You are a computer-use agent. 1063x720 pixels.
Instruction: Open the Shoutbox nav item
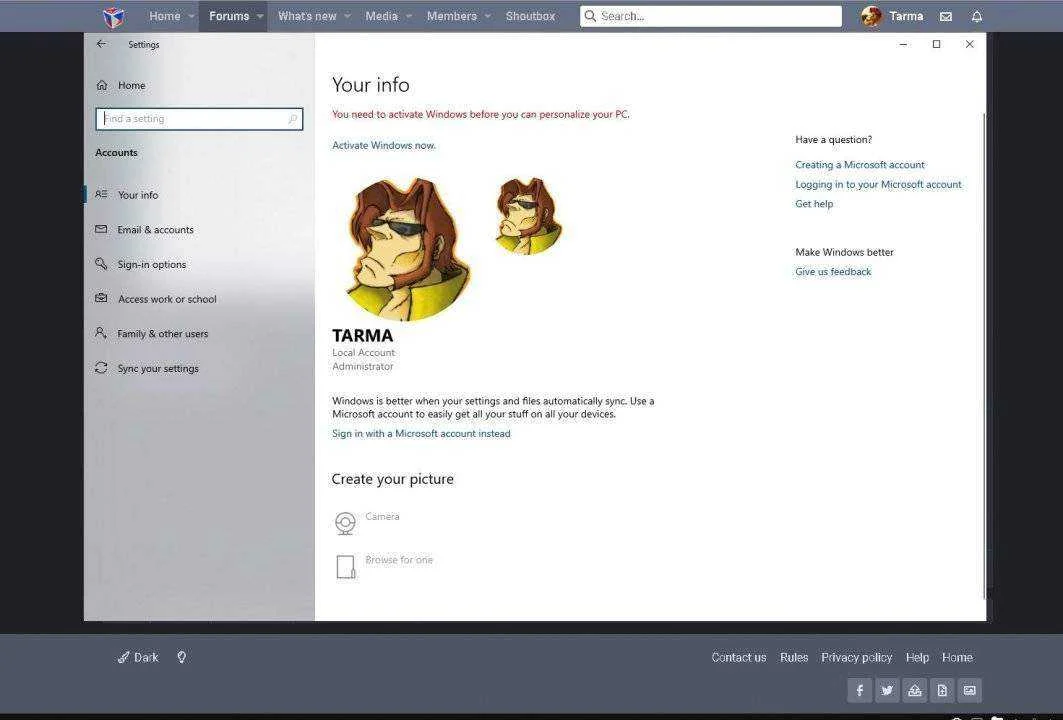point(530,16)
